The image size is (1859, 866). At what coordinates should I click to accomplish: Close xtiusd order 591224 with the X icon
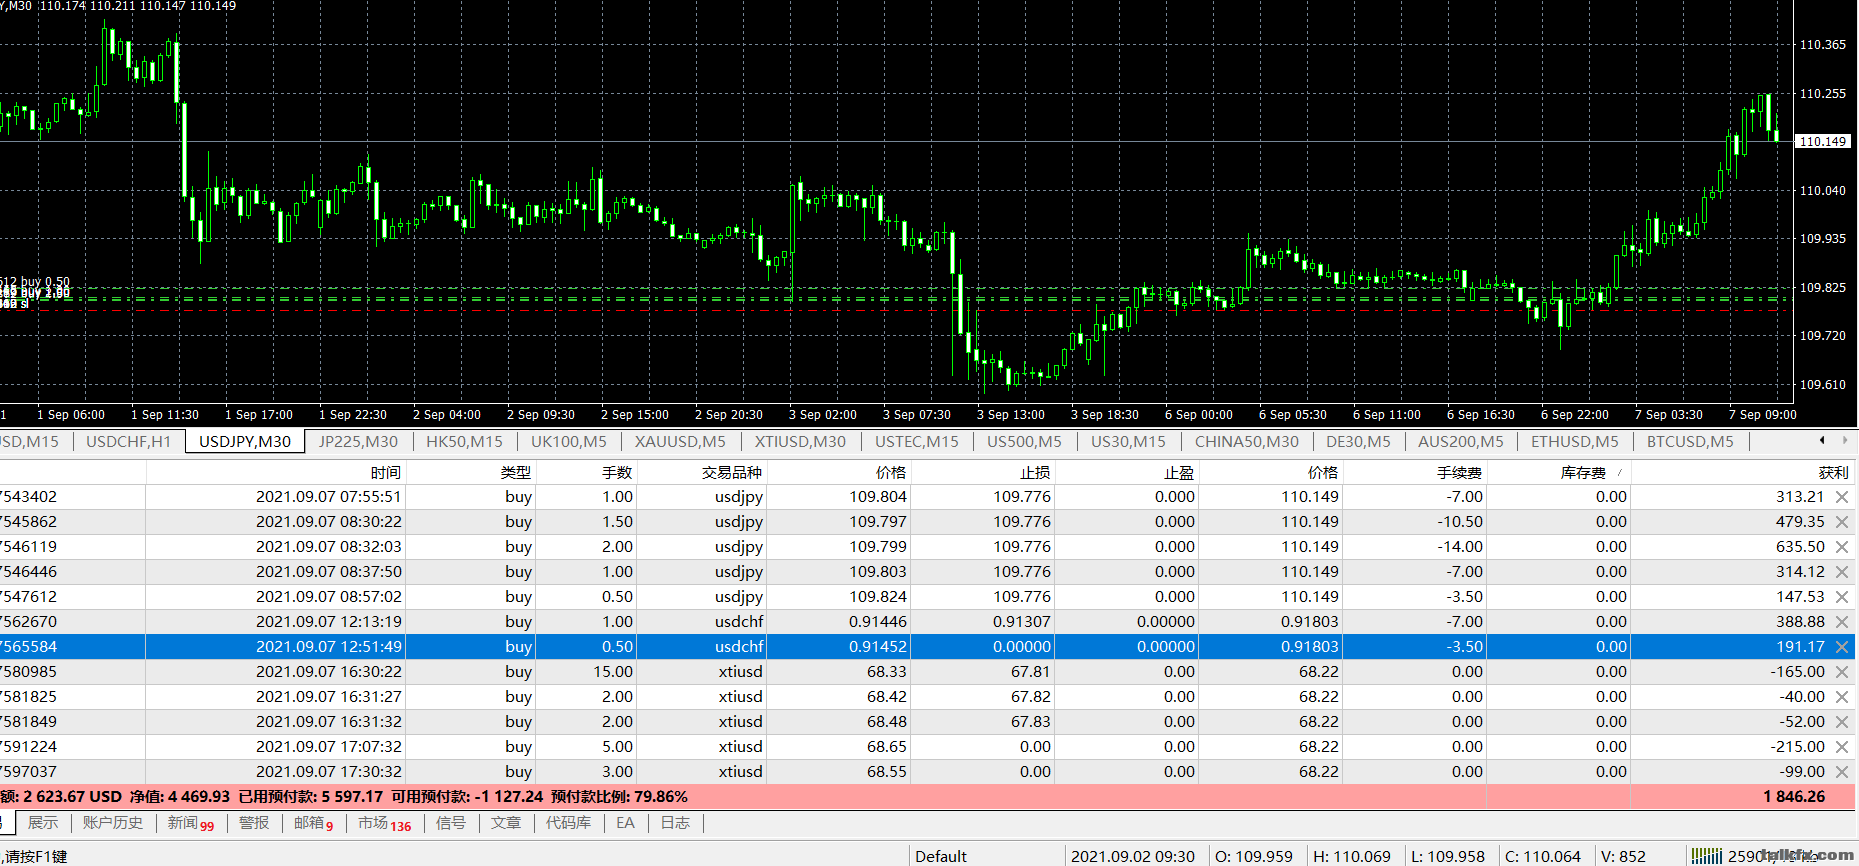coord(1842,747)
